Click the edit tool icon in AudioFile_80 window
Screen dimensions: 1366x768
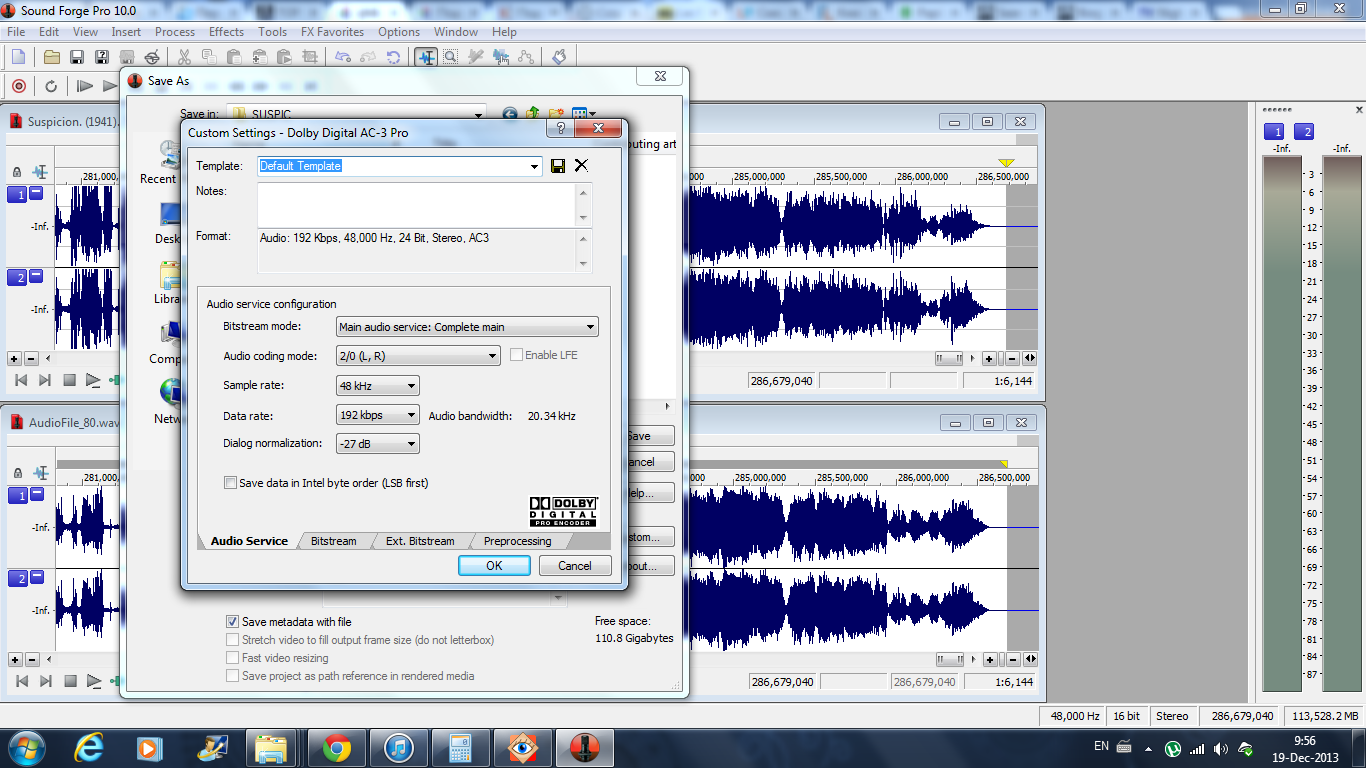(40, 472)
